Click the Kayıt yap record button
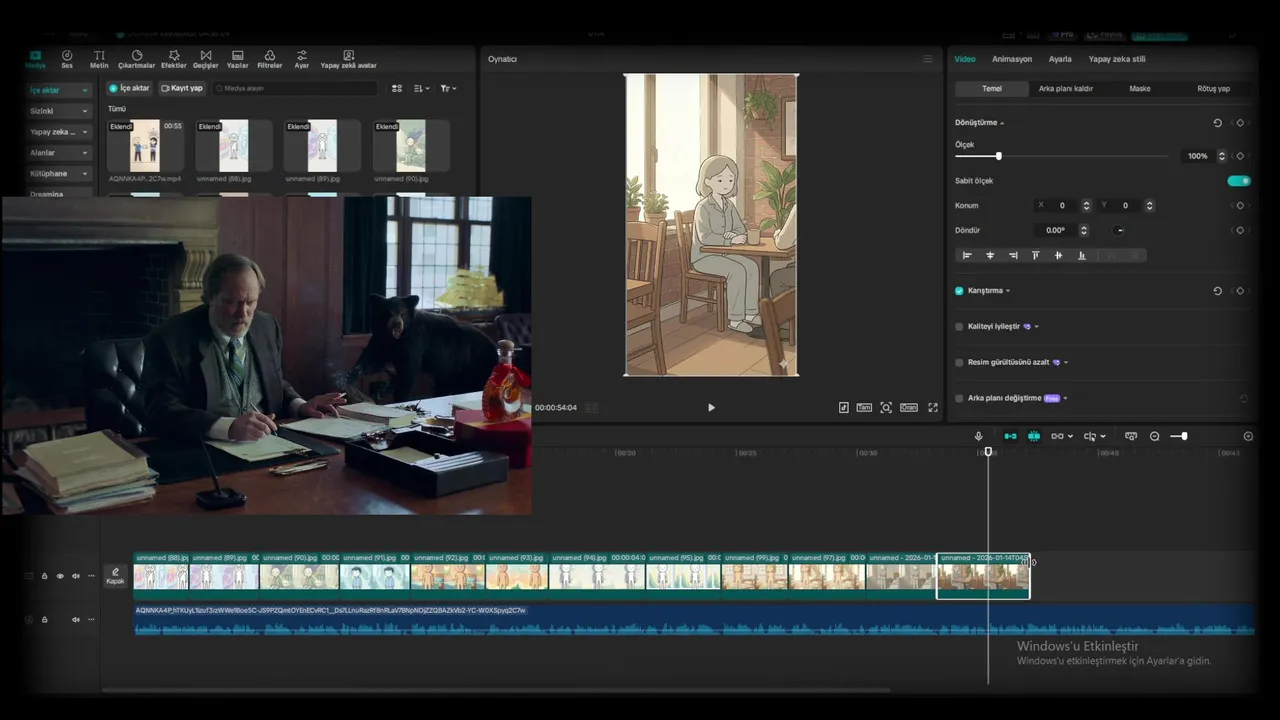 coord(182,88)
